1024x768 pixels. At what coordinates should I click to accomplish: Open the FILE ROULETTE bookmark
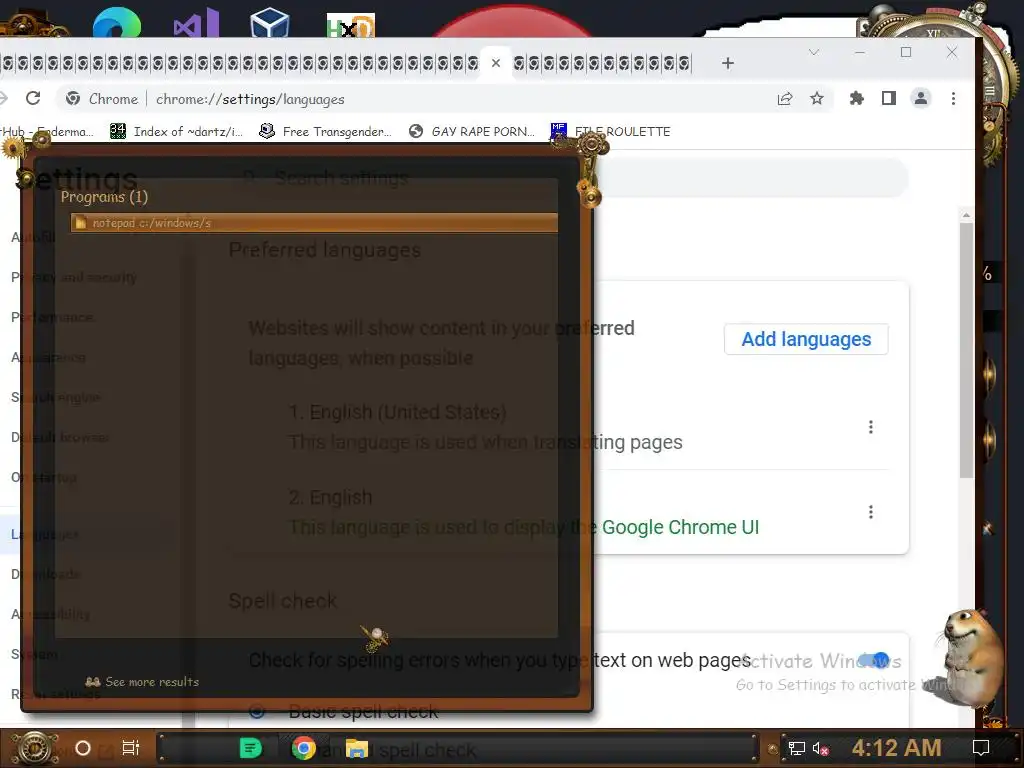click(x=611, y=131)
